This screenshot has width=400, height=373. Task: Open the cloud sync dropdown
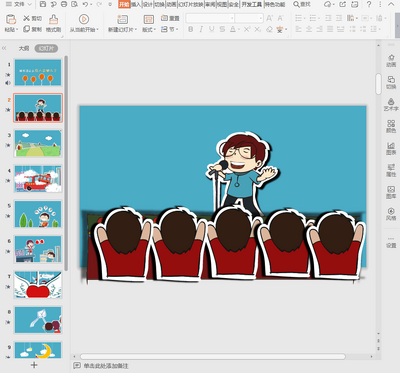(x=329, y=4)
